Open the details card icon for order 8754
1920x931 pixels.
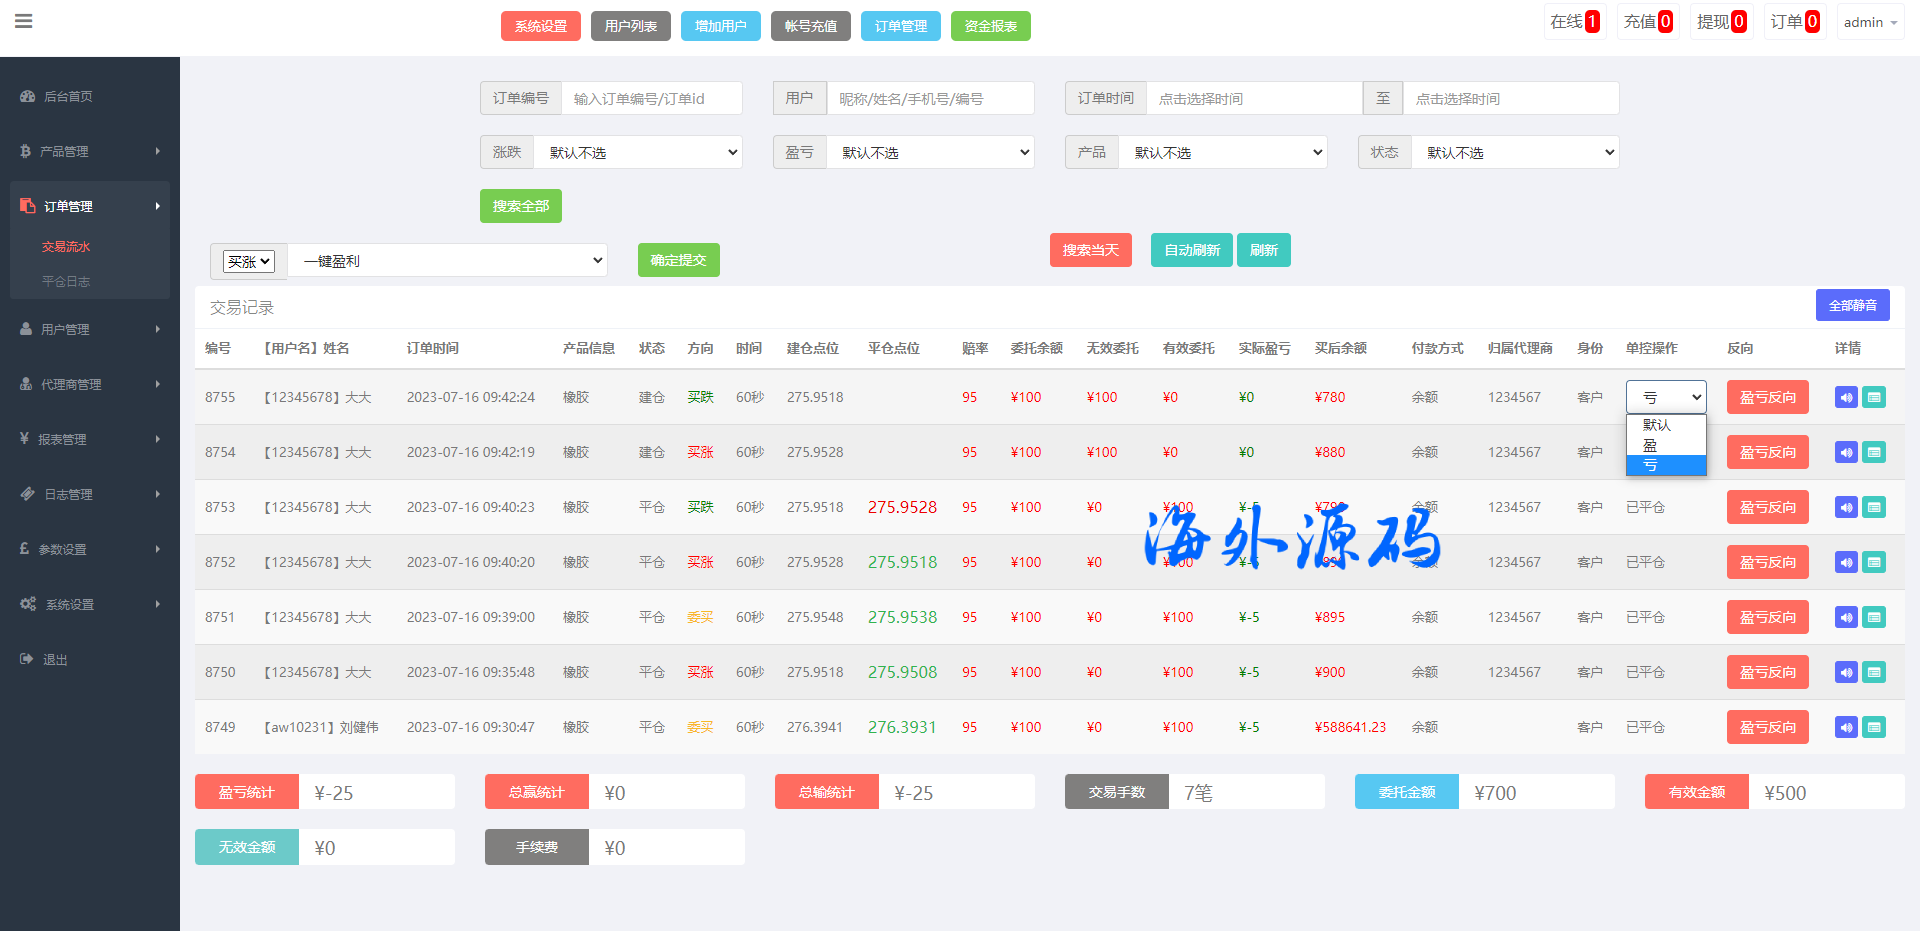tap(1874, 452)
